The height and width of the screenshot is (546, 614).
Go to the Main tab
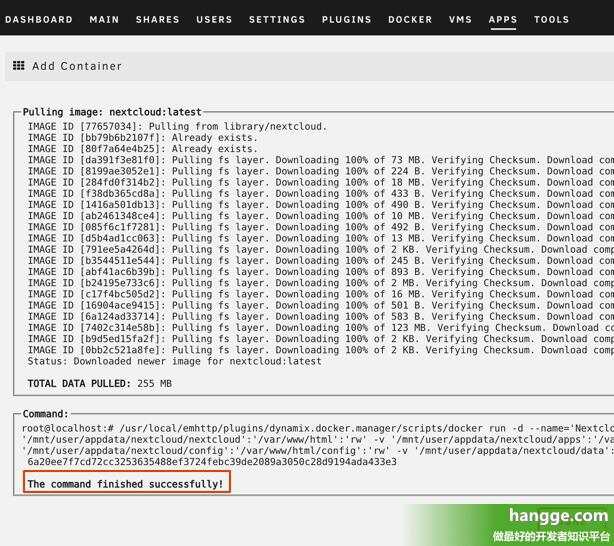(x=104, y=19)
